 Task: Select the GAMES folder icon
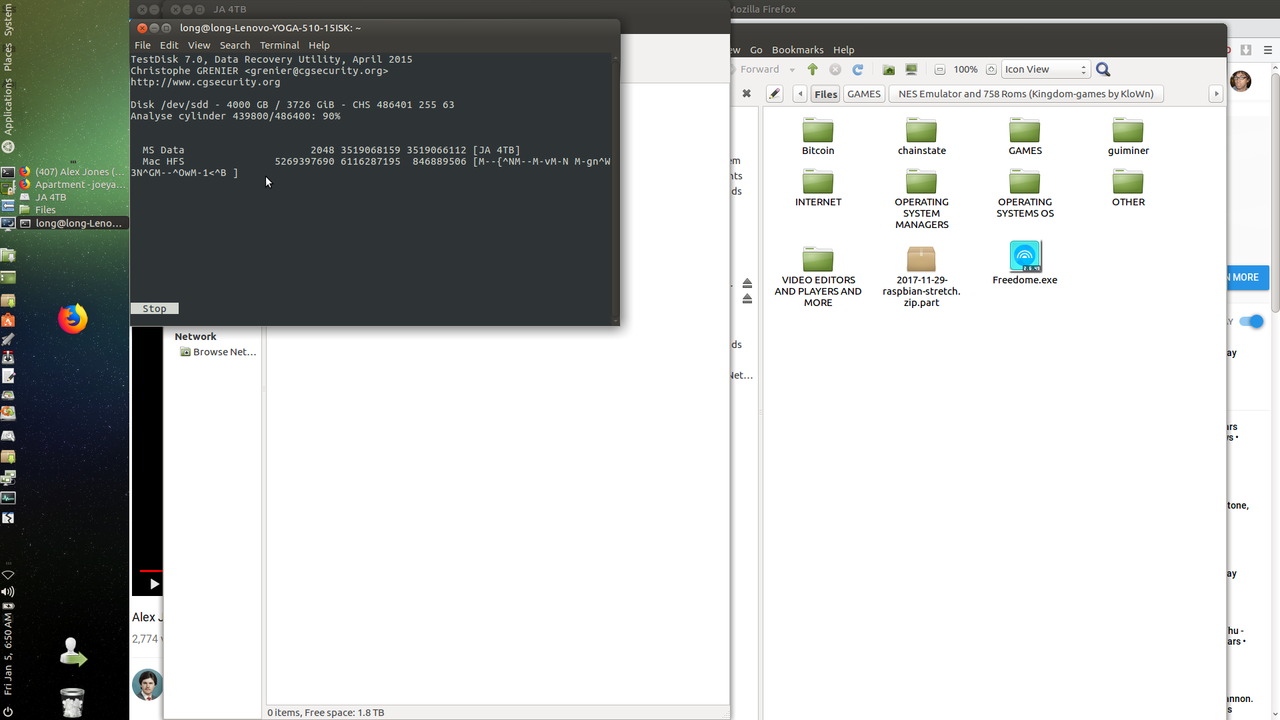[x=1025, y=137]
